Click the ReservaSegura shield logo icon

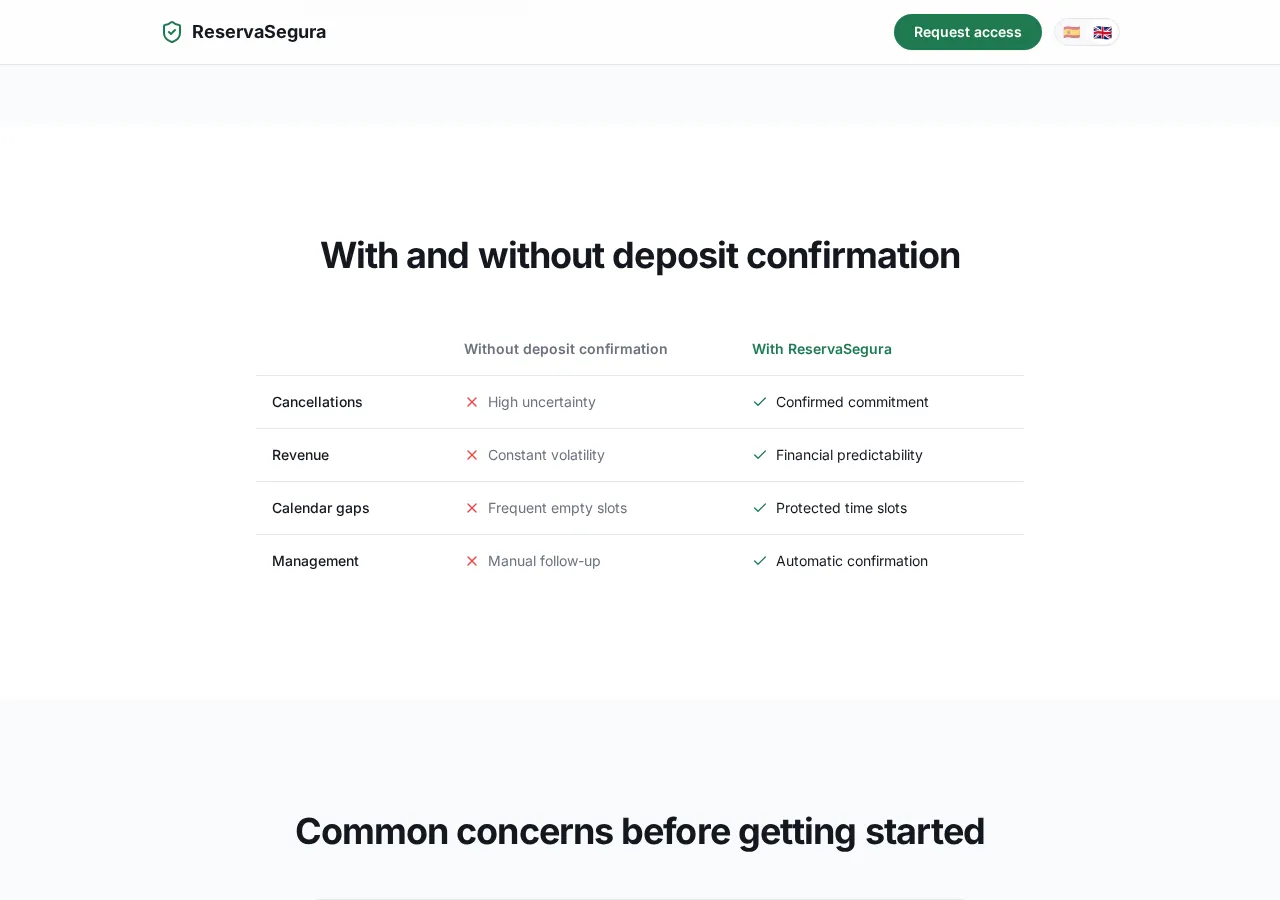(171, 32)
